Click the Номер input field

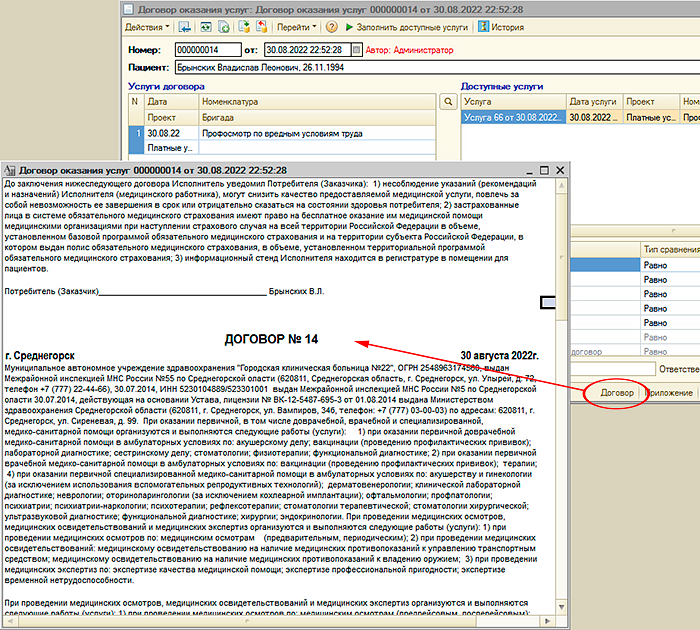pos(207,49)
